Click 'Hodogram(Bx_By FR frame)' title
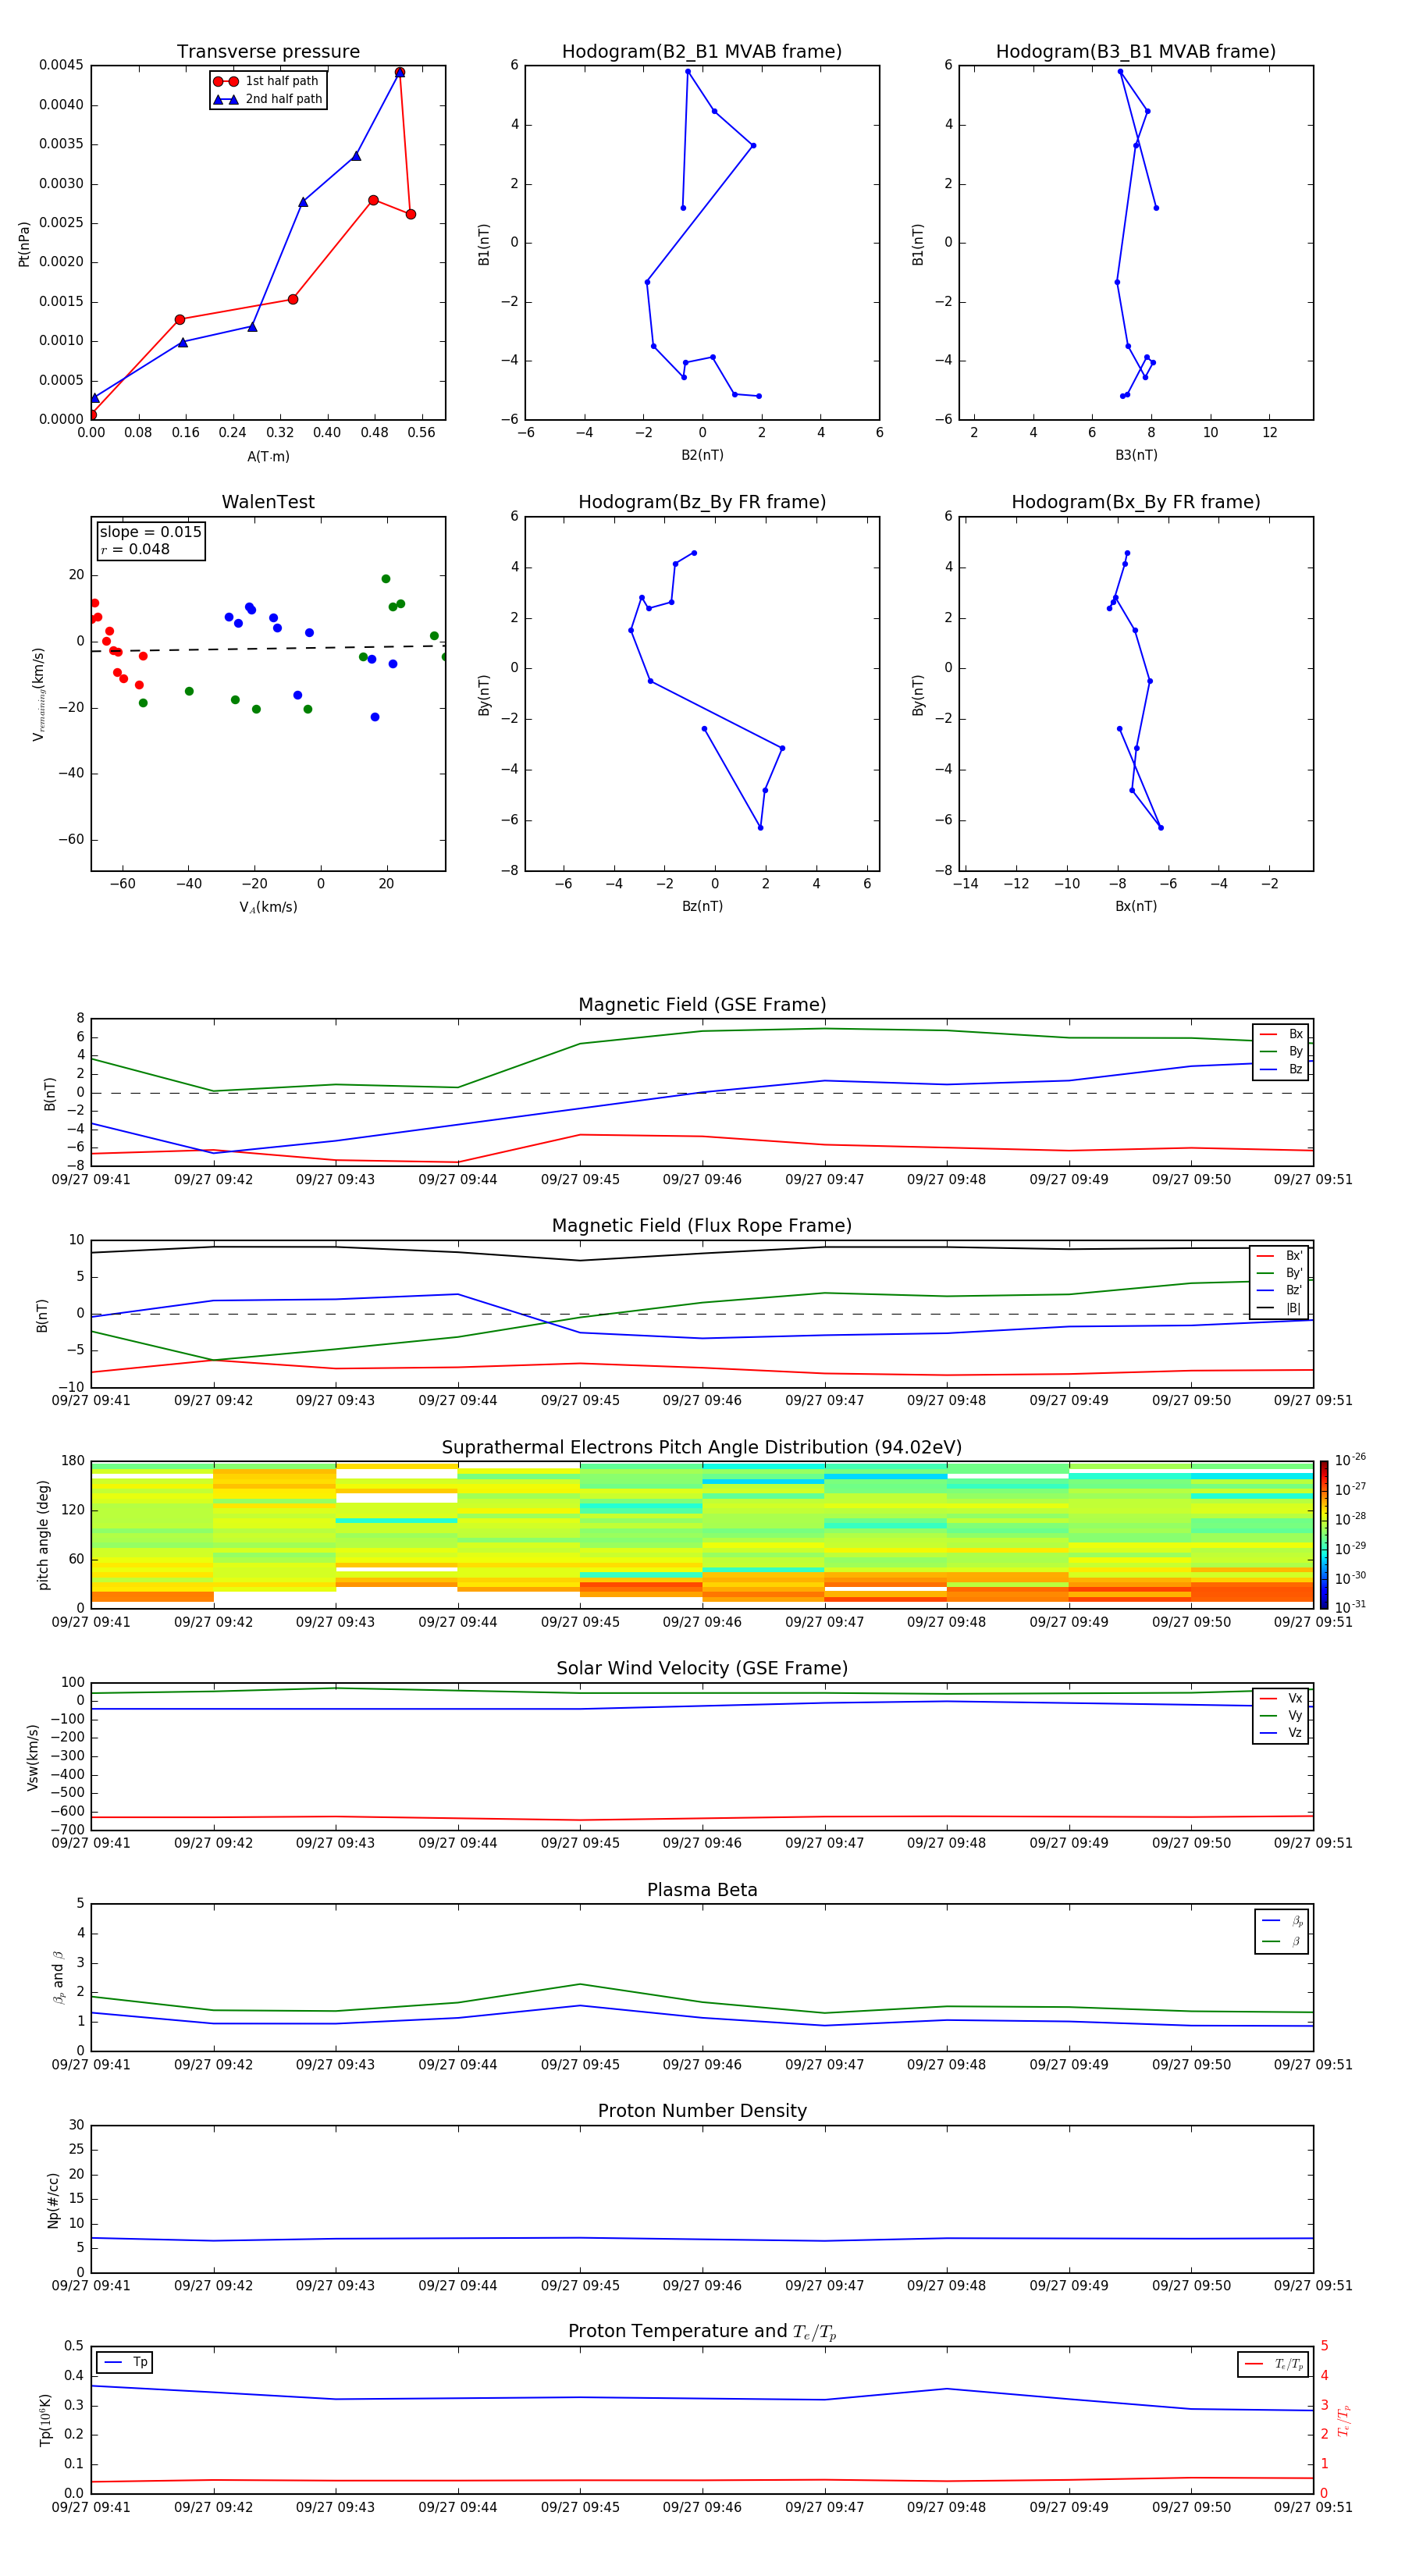 [x=1135, y=502]
